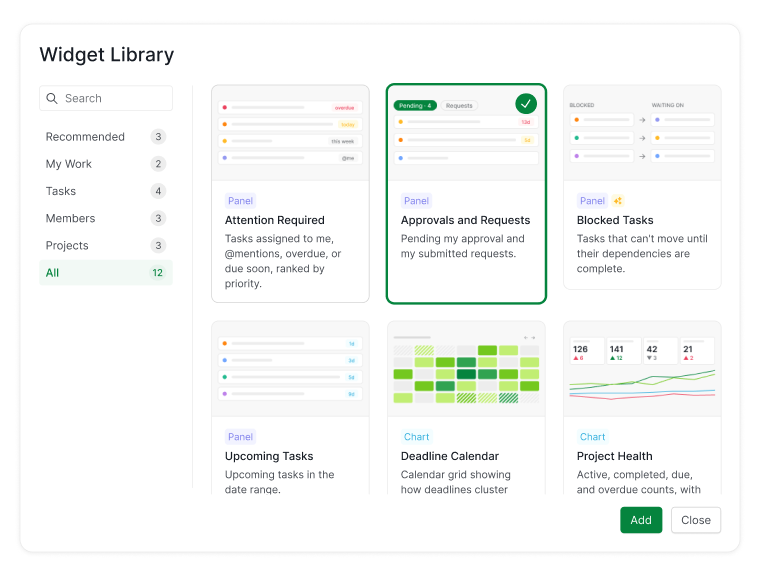Click the Requests pill in Approvals preview

[459, 106]
